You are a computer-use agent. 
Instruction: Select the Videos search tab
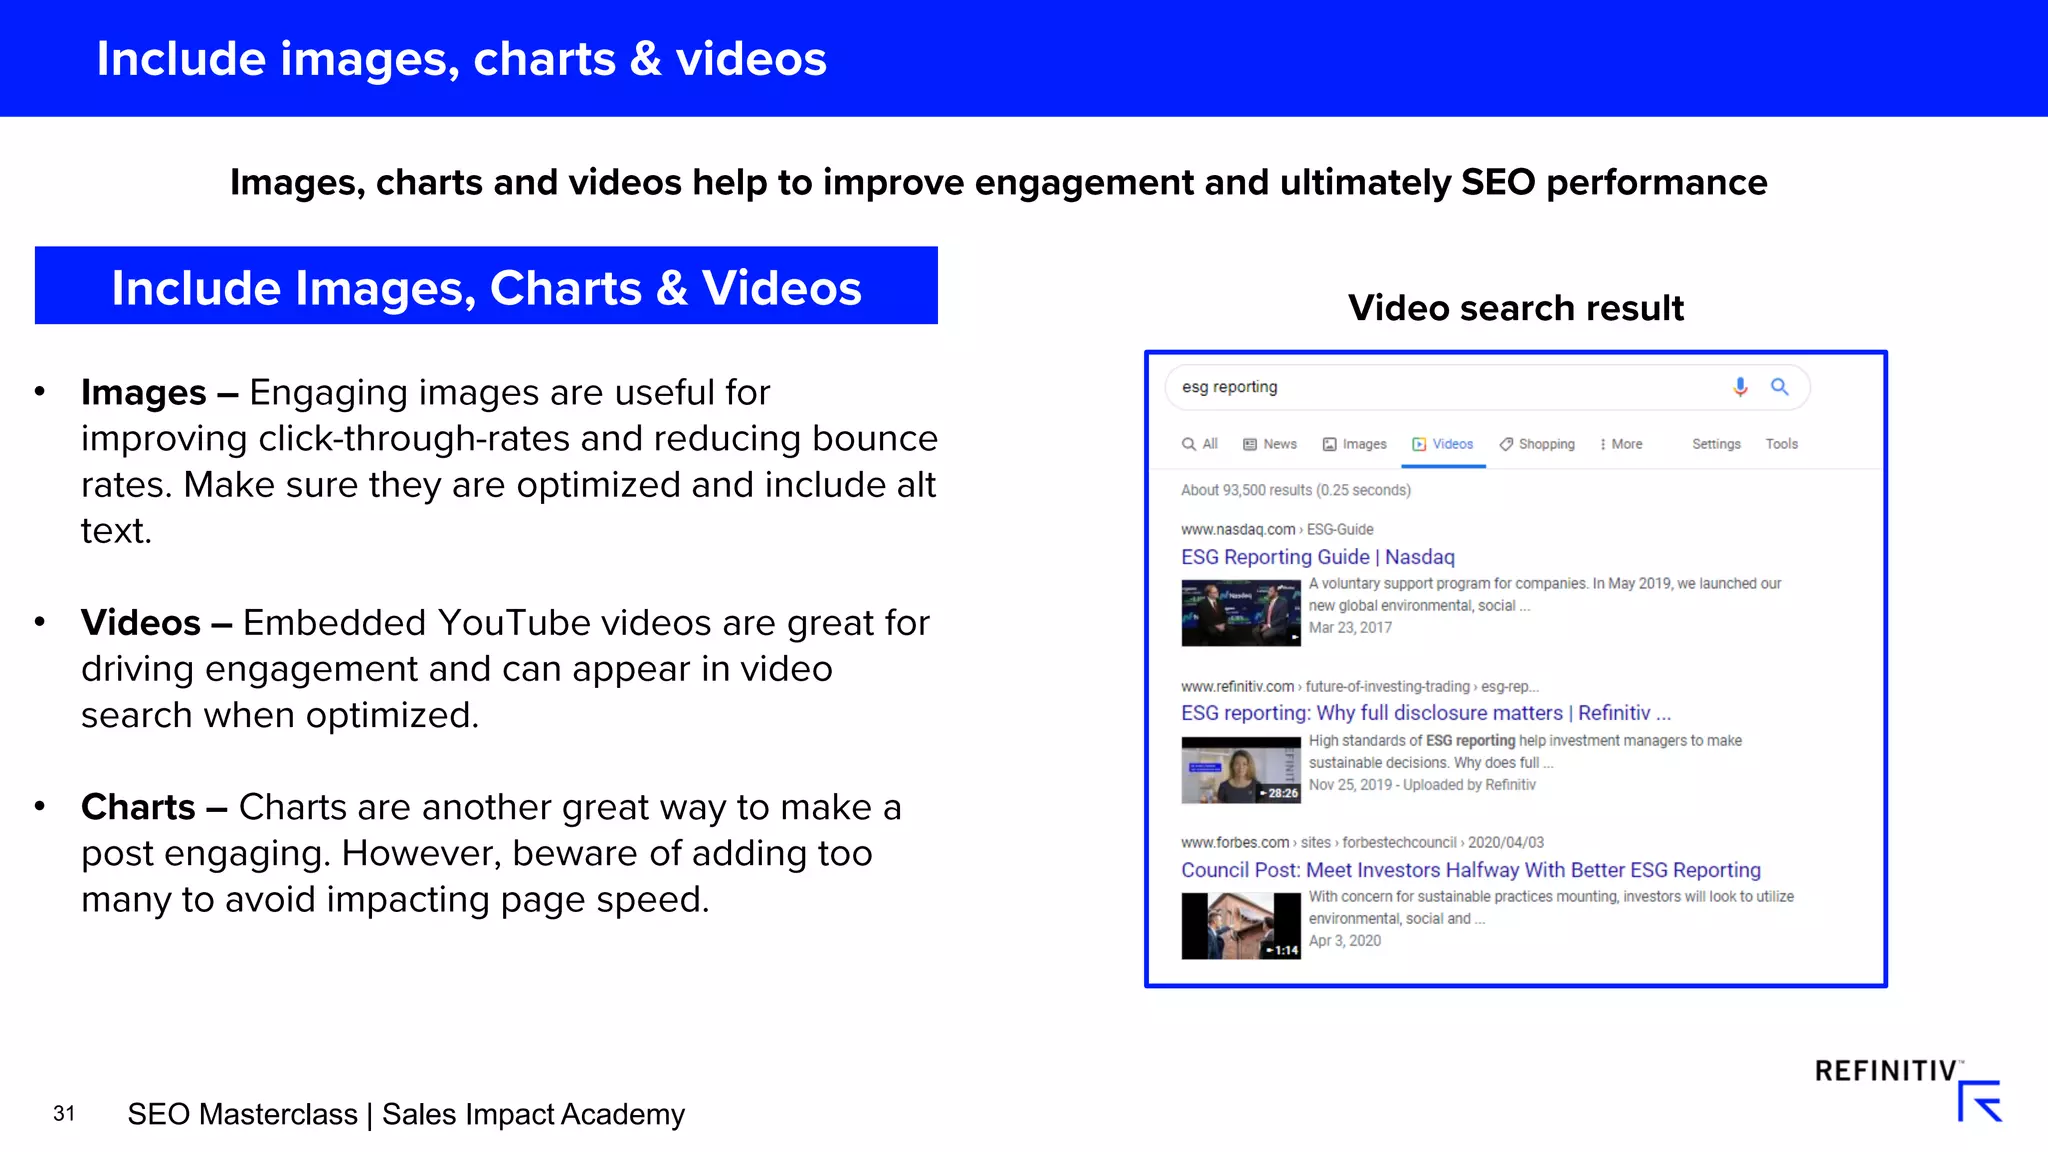coord(1443,444)
